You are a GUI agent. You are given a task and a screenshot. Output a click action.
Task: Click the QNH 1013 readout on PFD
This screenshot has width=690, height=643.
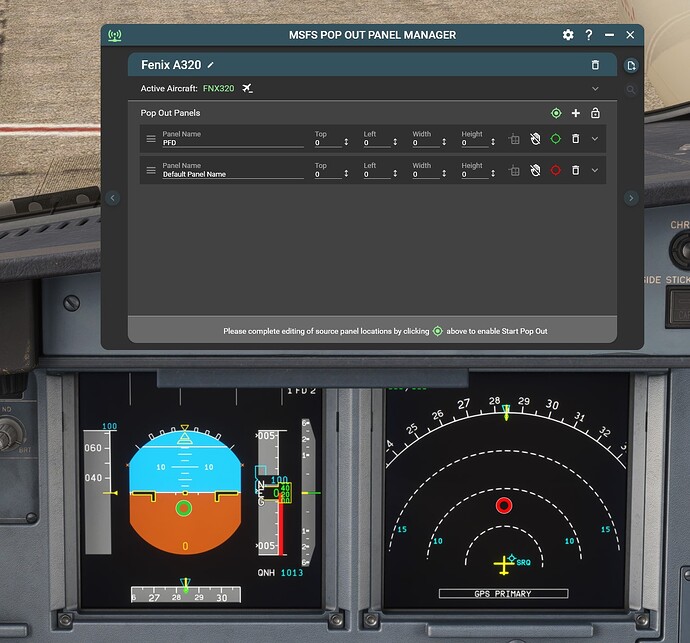pyautogui.click(x=280, y=573)
